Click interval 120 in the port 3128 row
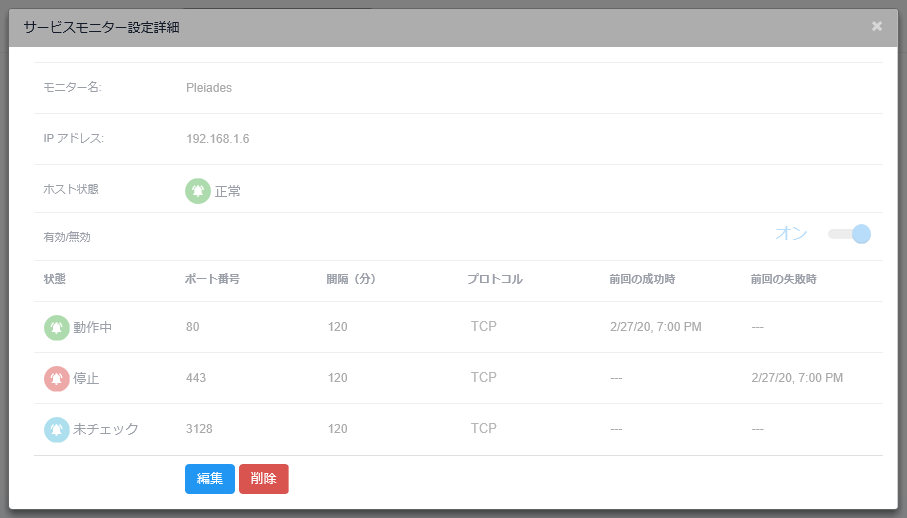Viewport: 907px width, 518px height. click(x=337, y=428)
